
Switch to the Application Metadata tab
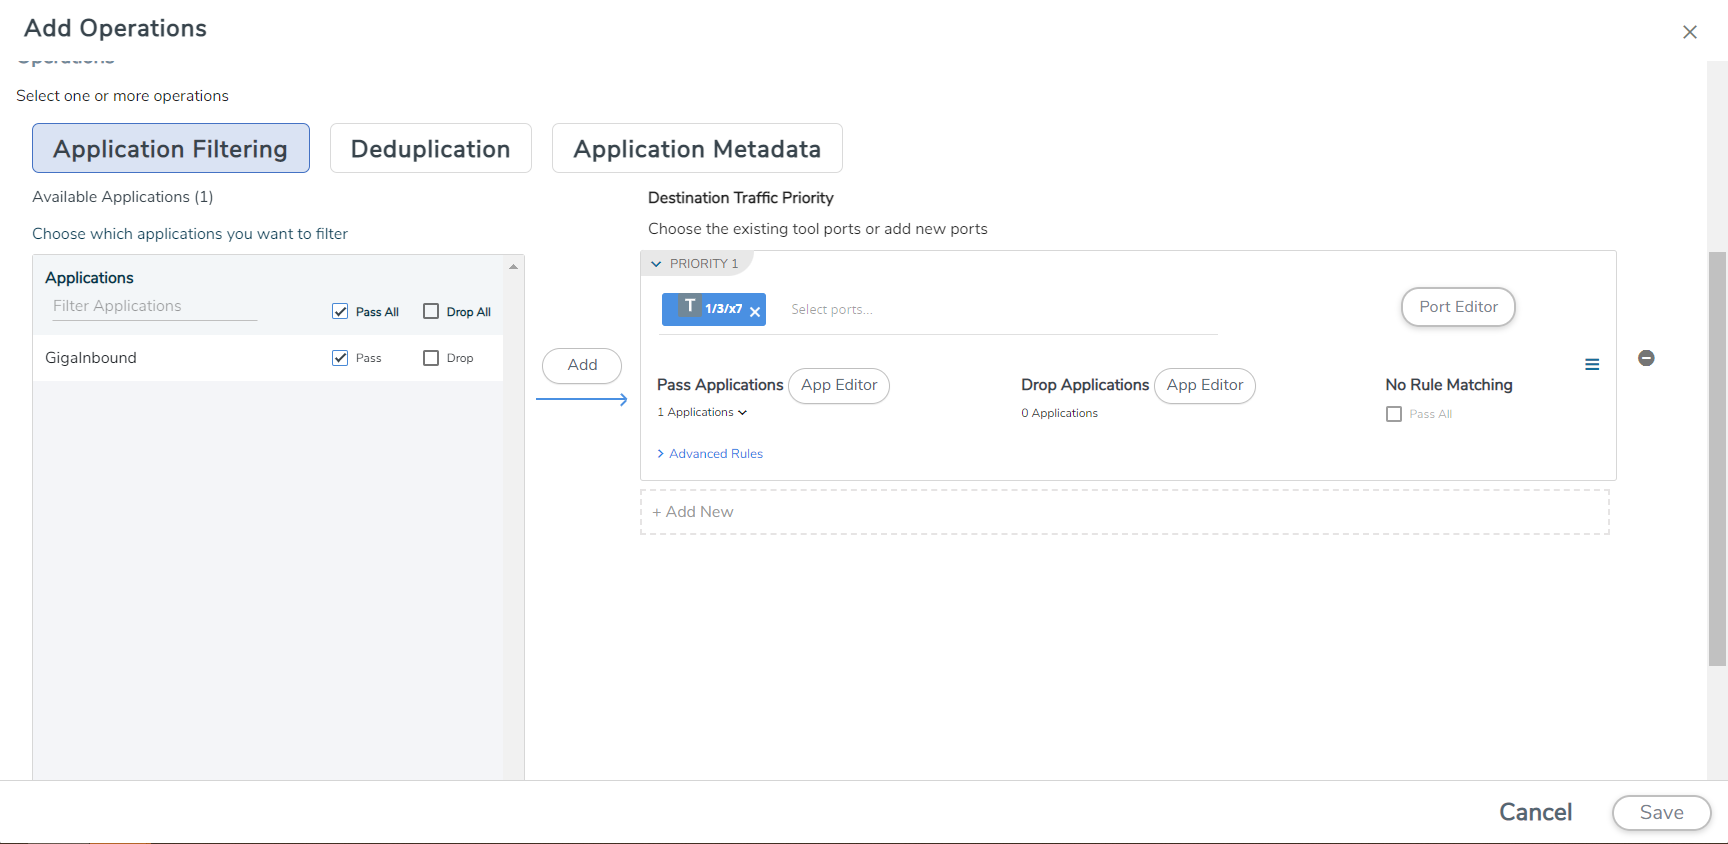[697, 148]
